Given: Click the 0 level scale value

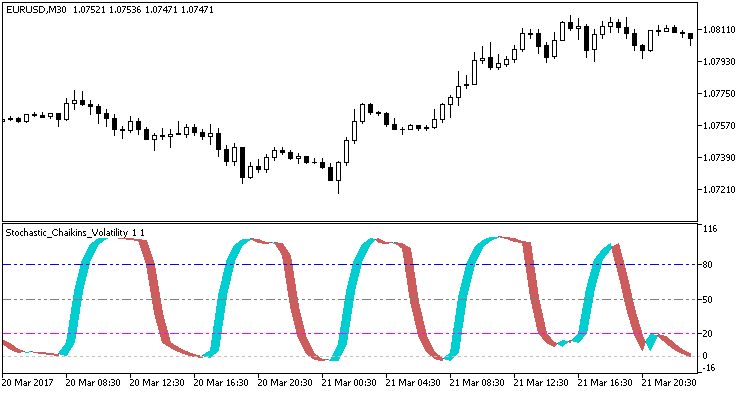Looking at the screenshot, I should (x=705, y=356).
